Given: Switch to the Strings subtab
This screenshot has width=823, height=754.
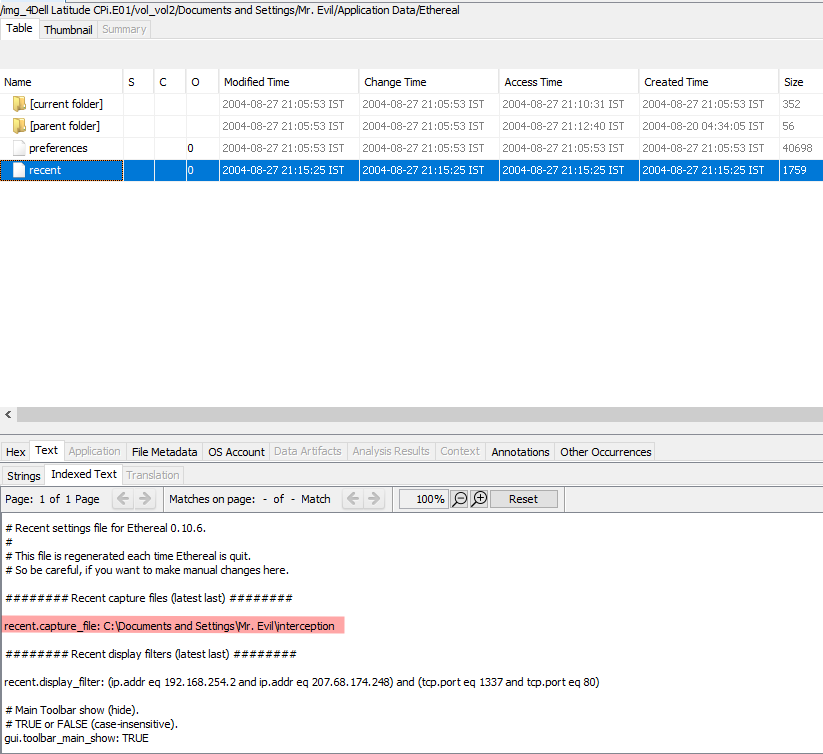Looking at the screenshot, I should [22, 475].
